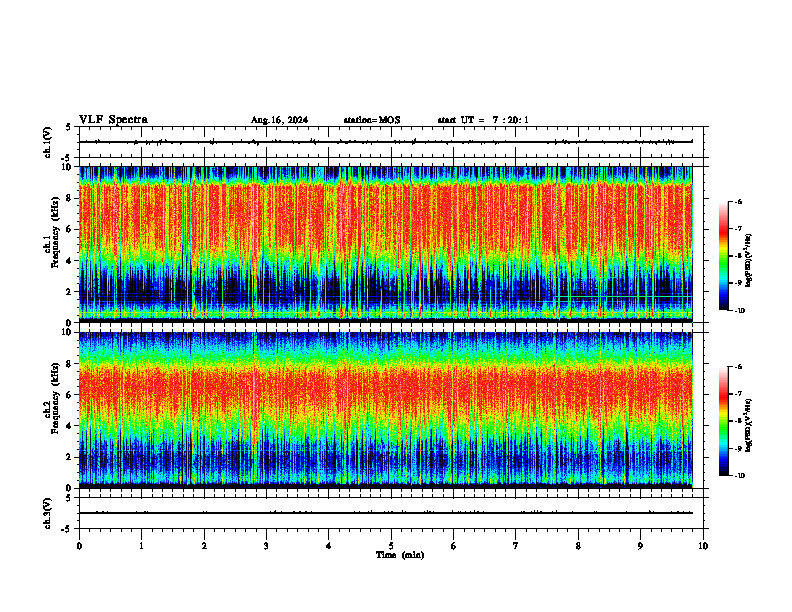Click the green horizontal line in ch.1 spectrogram
792x612 pixels.
point(623,297)
